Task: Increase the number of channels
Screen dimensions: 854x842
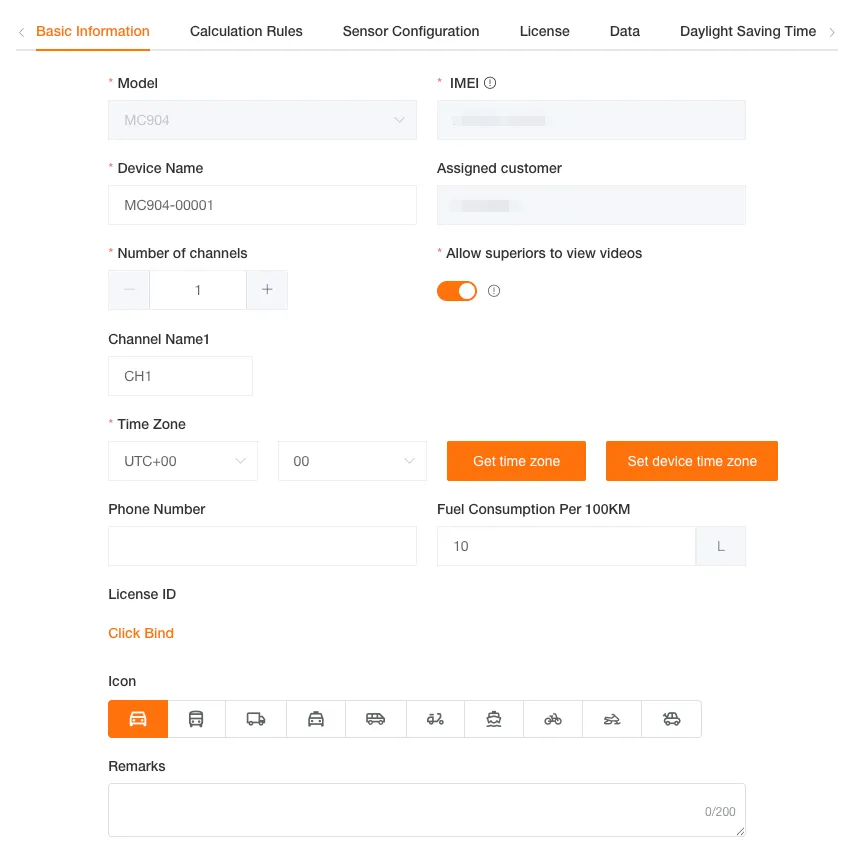Action: (267, 290)
